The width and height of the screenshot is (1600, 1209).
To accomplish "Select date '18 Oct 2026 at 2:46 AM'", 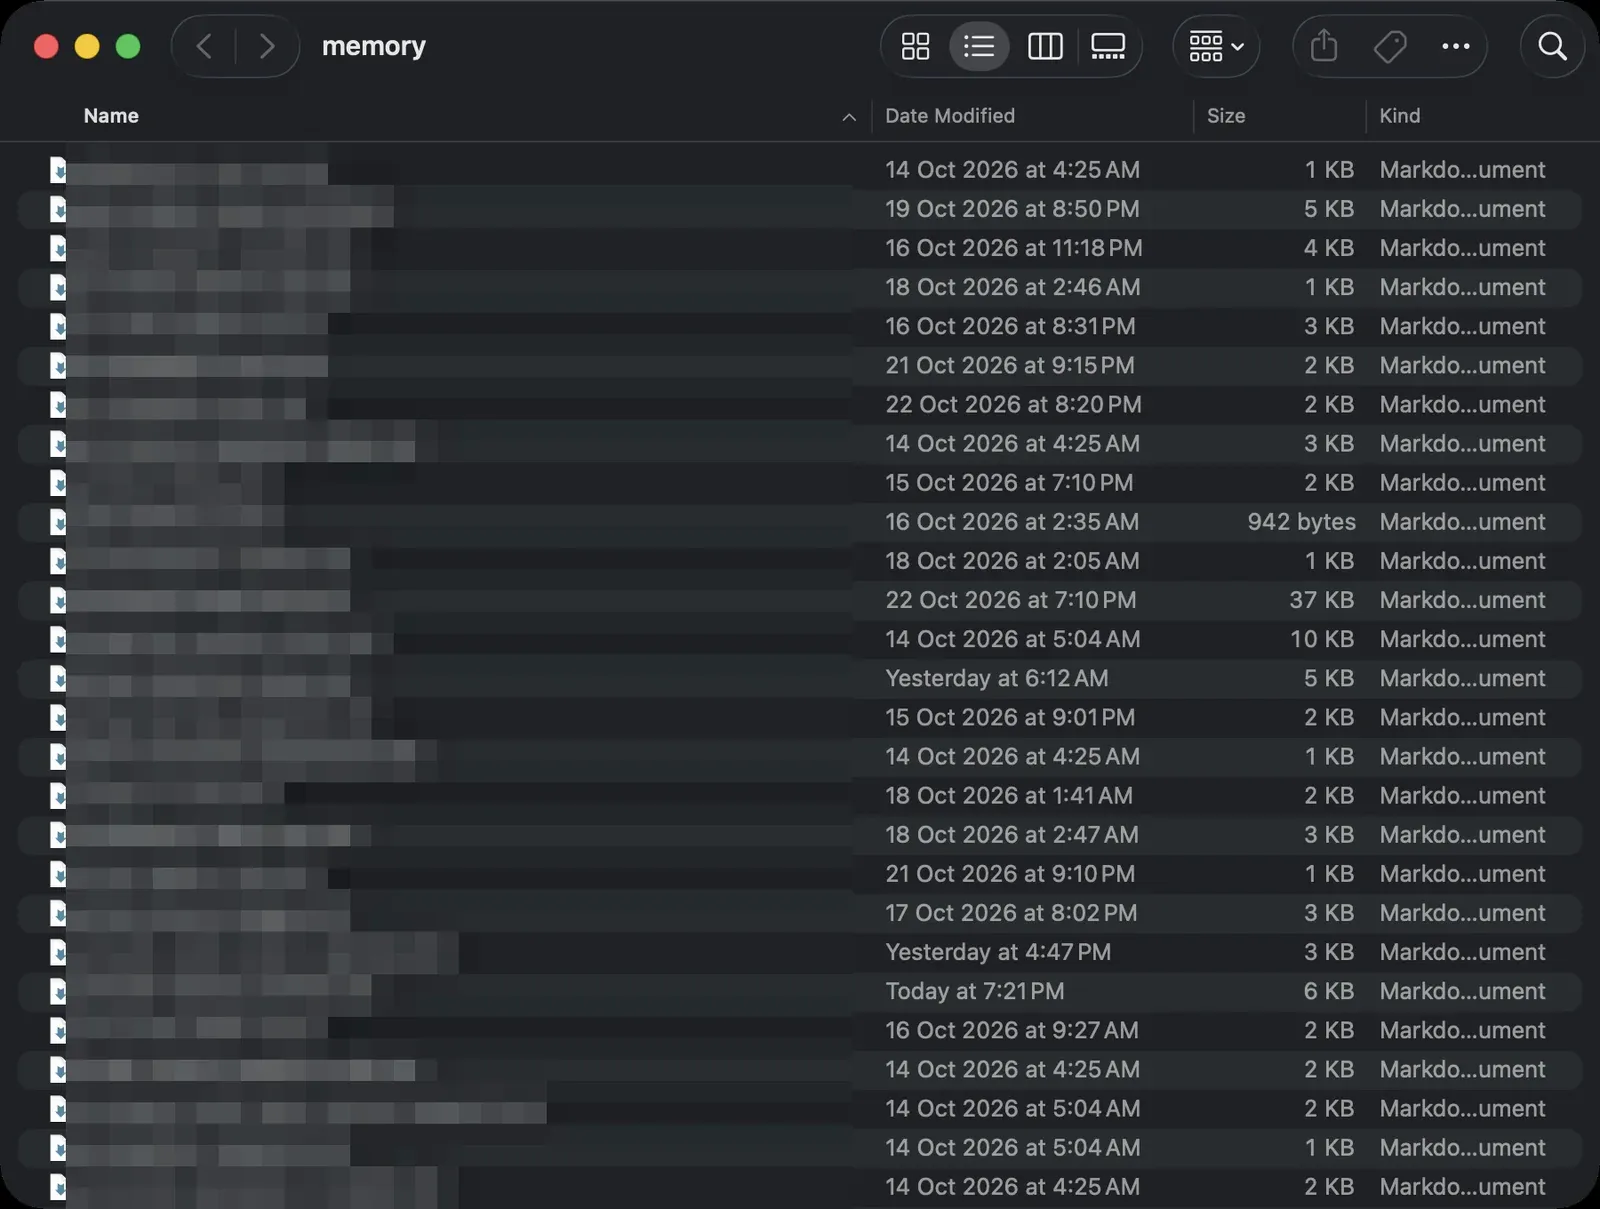I will click(1013, 287).
